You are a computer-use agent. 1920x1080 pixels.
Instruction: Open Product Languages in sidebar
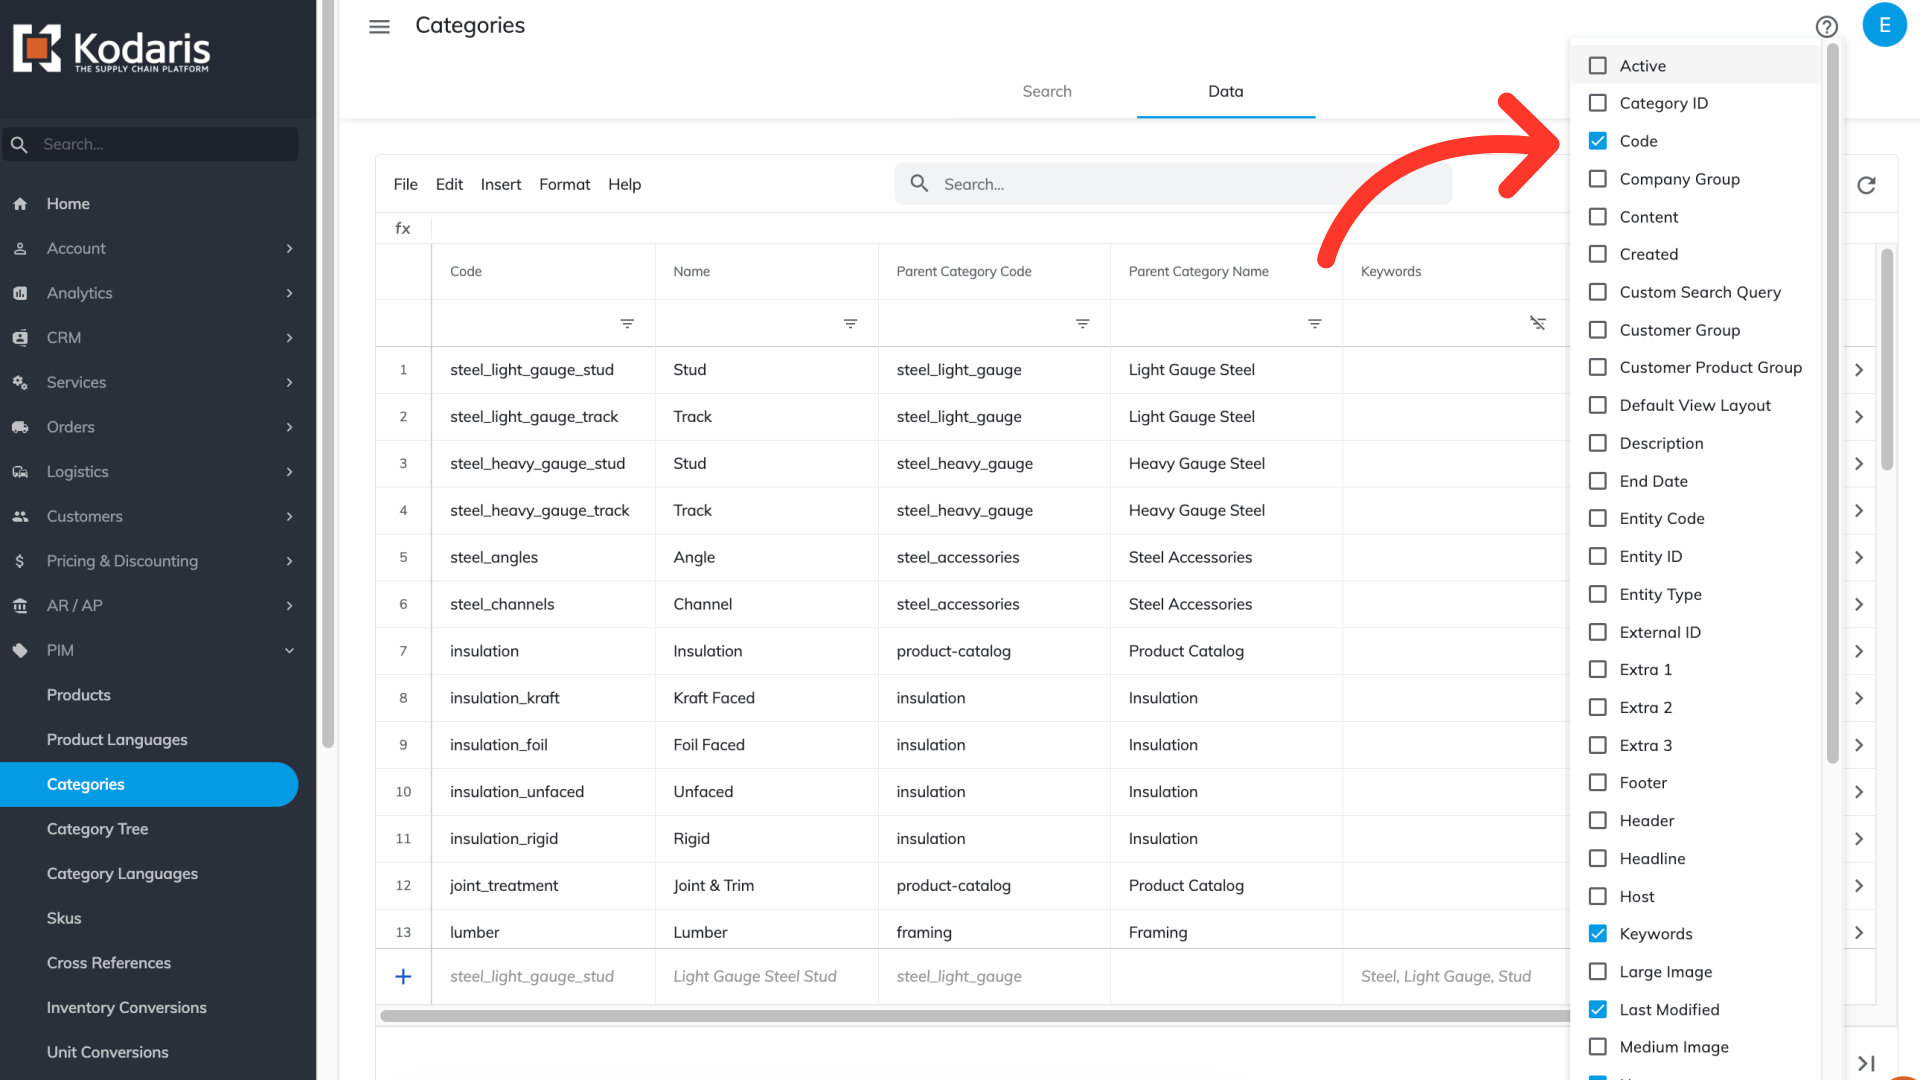117,740
